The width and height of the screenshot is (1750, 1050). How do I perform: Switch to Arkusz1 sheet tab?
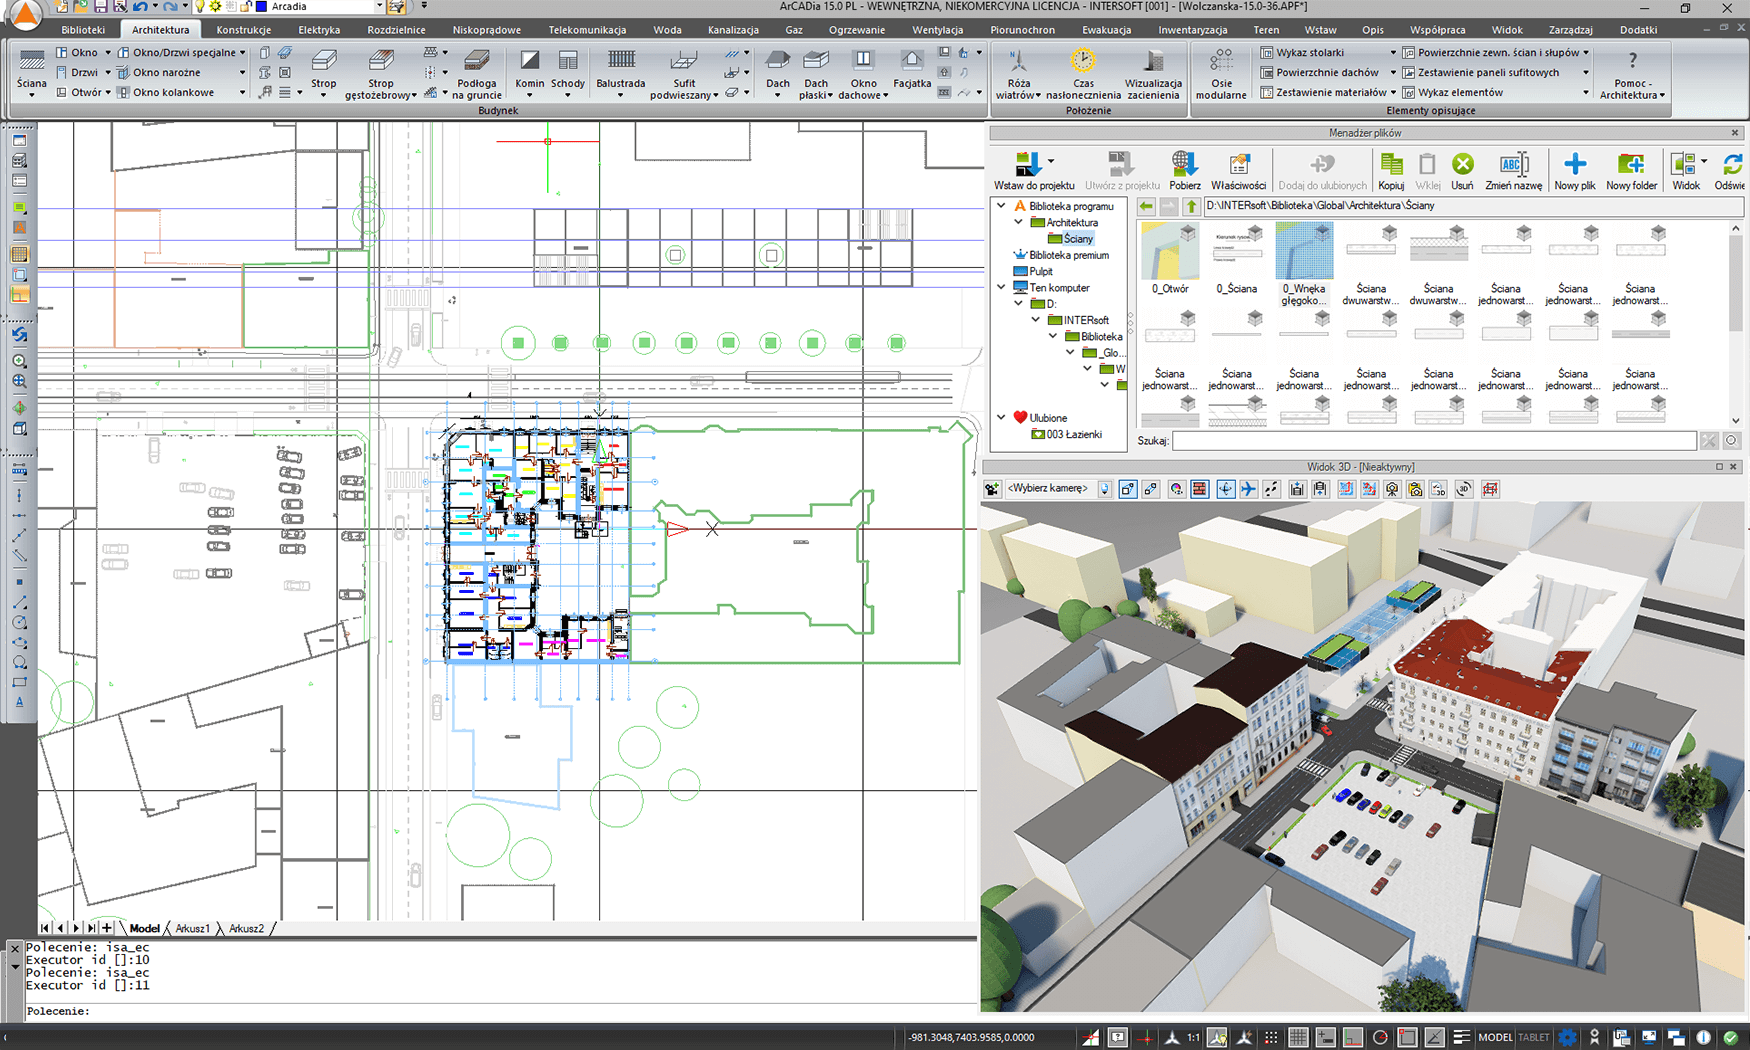(193, 928)
